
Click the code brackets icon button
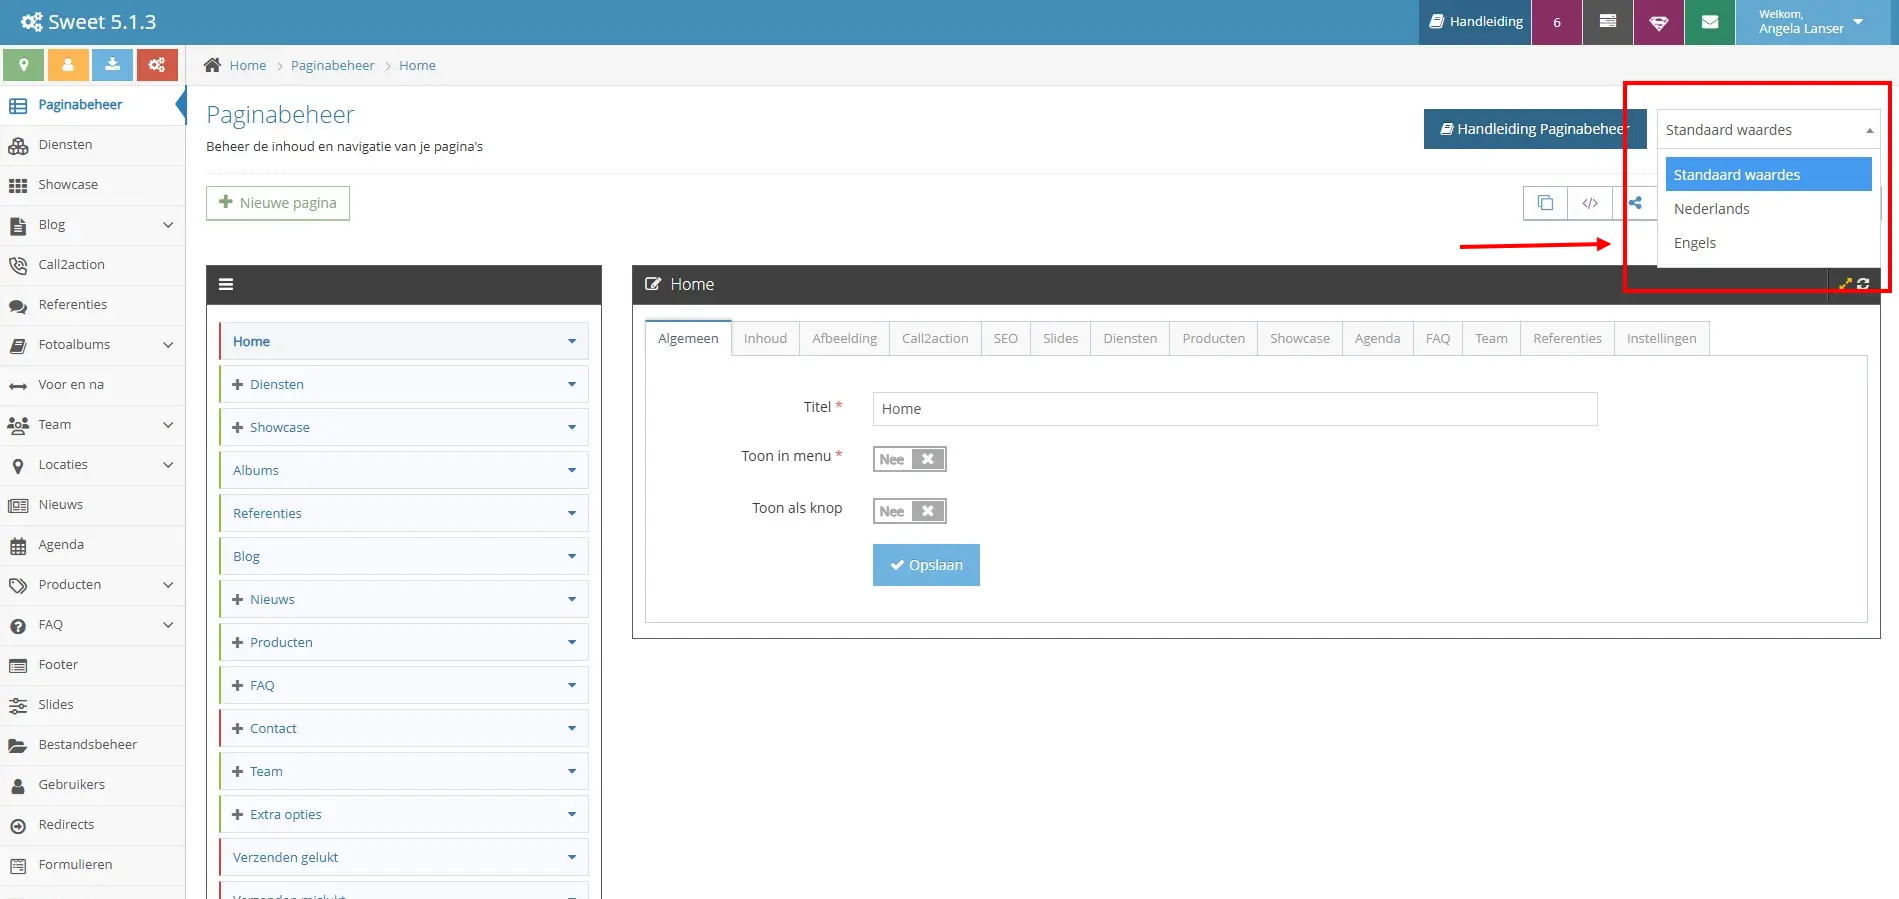pos(1590,203)
